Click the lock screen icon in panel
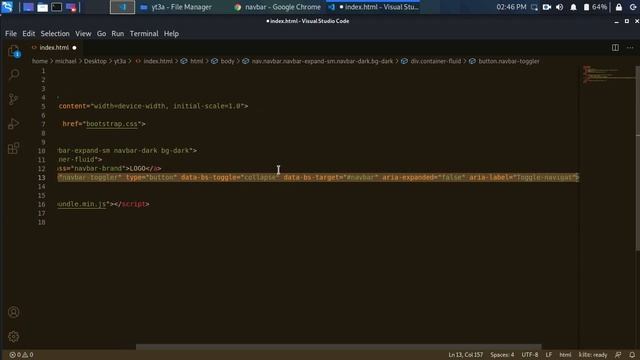This screenshot has height=360, width=640. 619,7
